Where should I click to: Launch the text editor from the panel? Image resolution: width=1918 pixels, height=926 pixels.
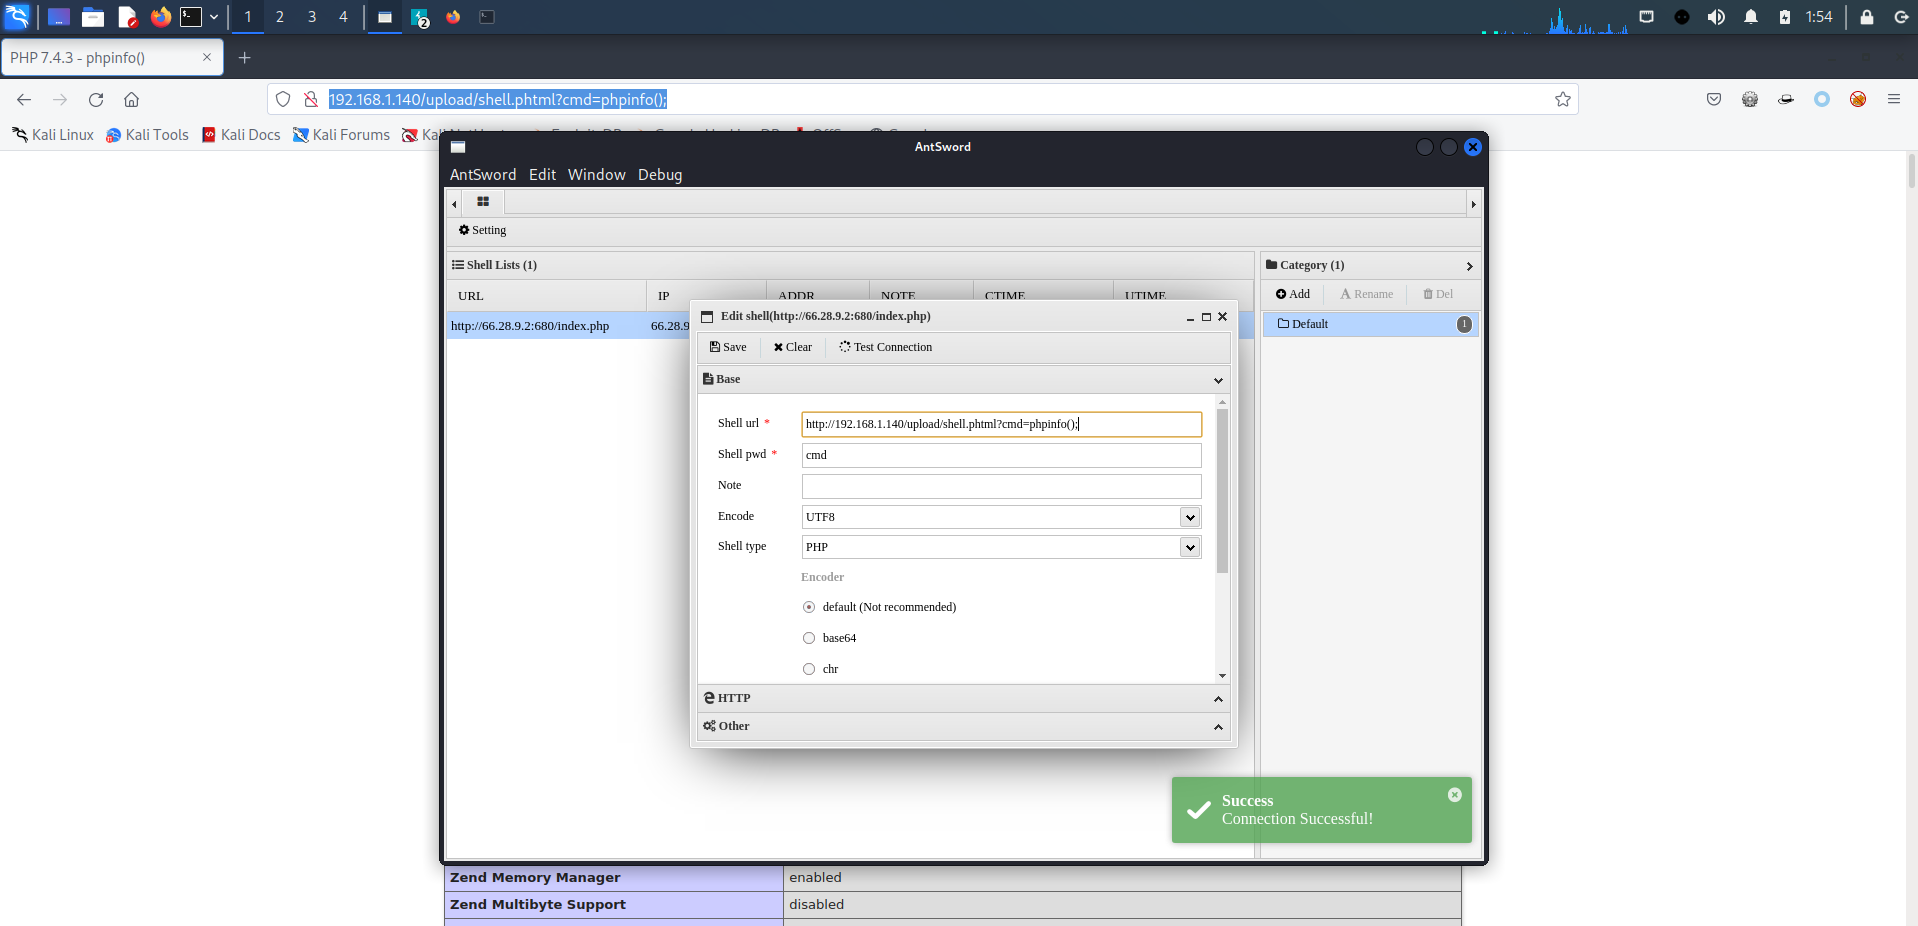point(127,17)
